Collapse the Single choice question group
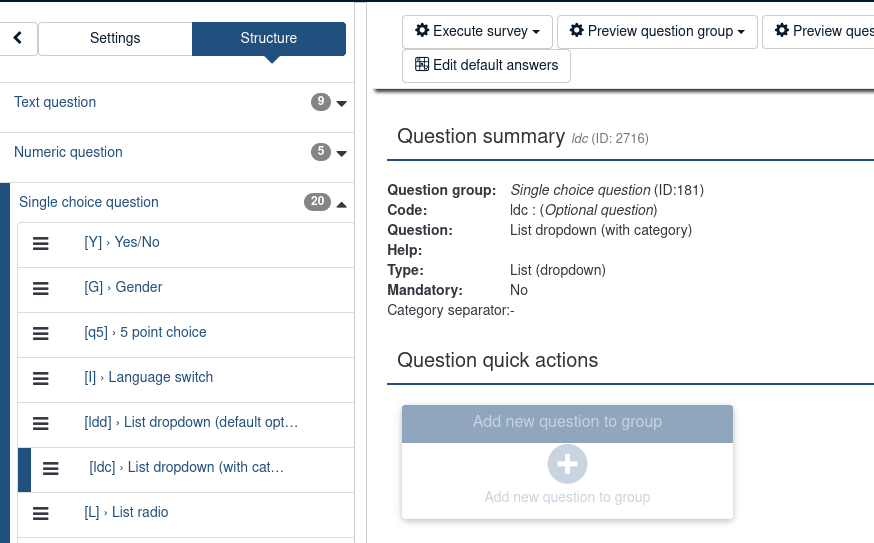This screenshot has width=874, height=543. 342,204
